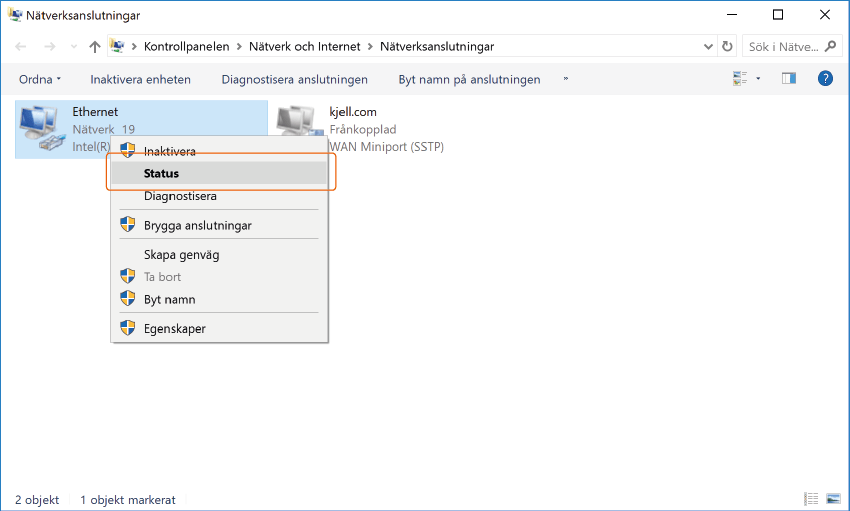Viewport: 850px width, 511px height.
Task: Click the 2 objekt status bar text
Action: pos(37,500)
